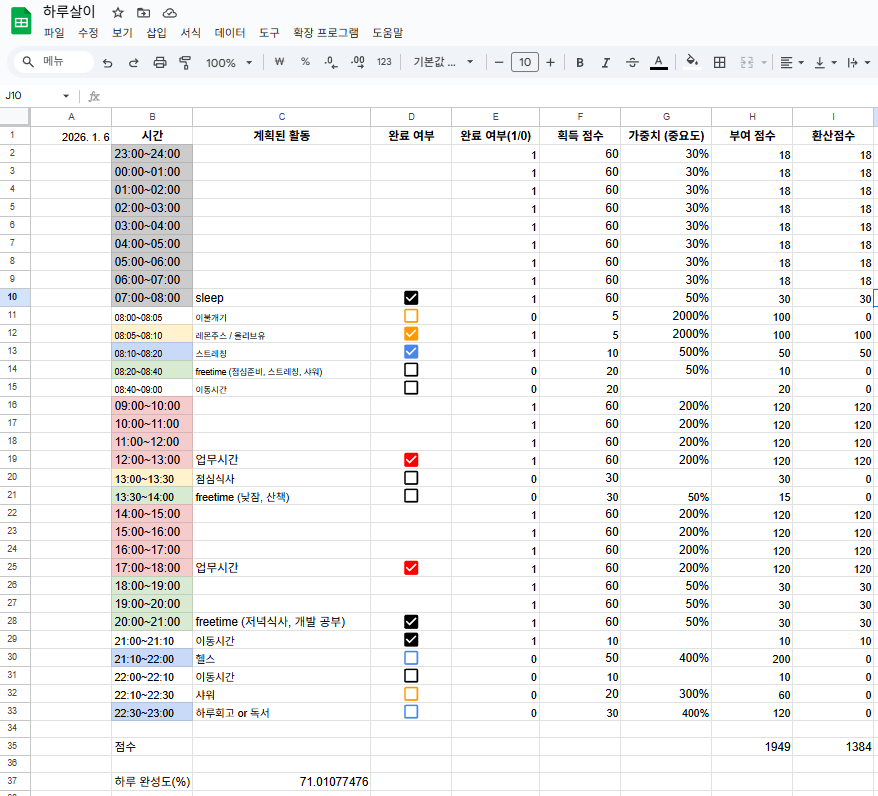Open the 보기 menu
The height and width of the screenshot is (796, 878).
pos(122,33)
